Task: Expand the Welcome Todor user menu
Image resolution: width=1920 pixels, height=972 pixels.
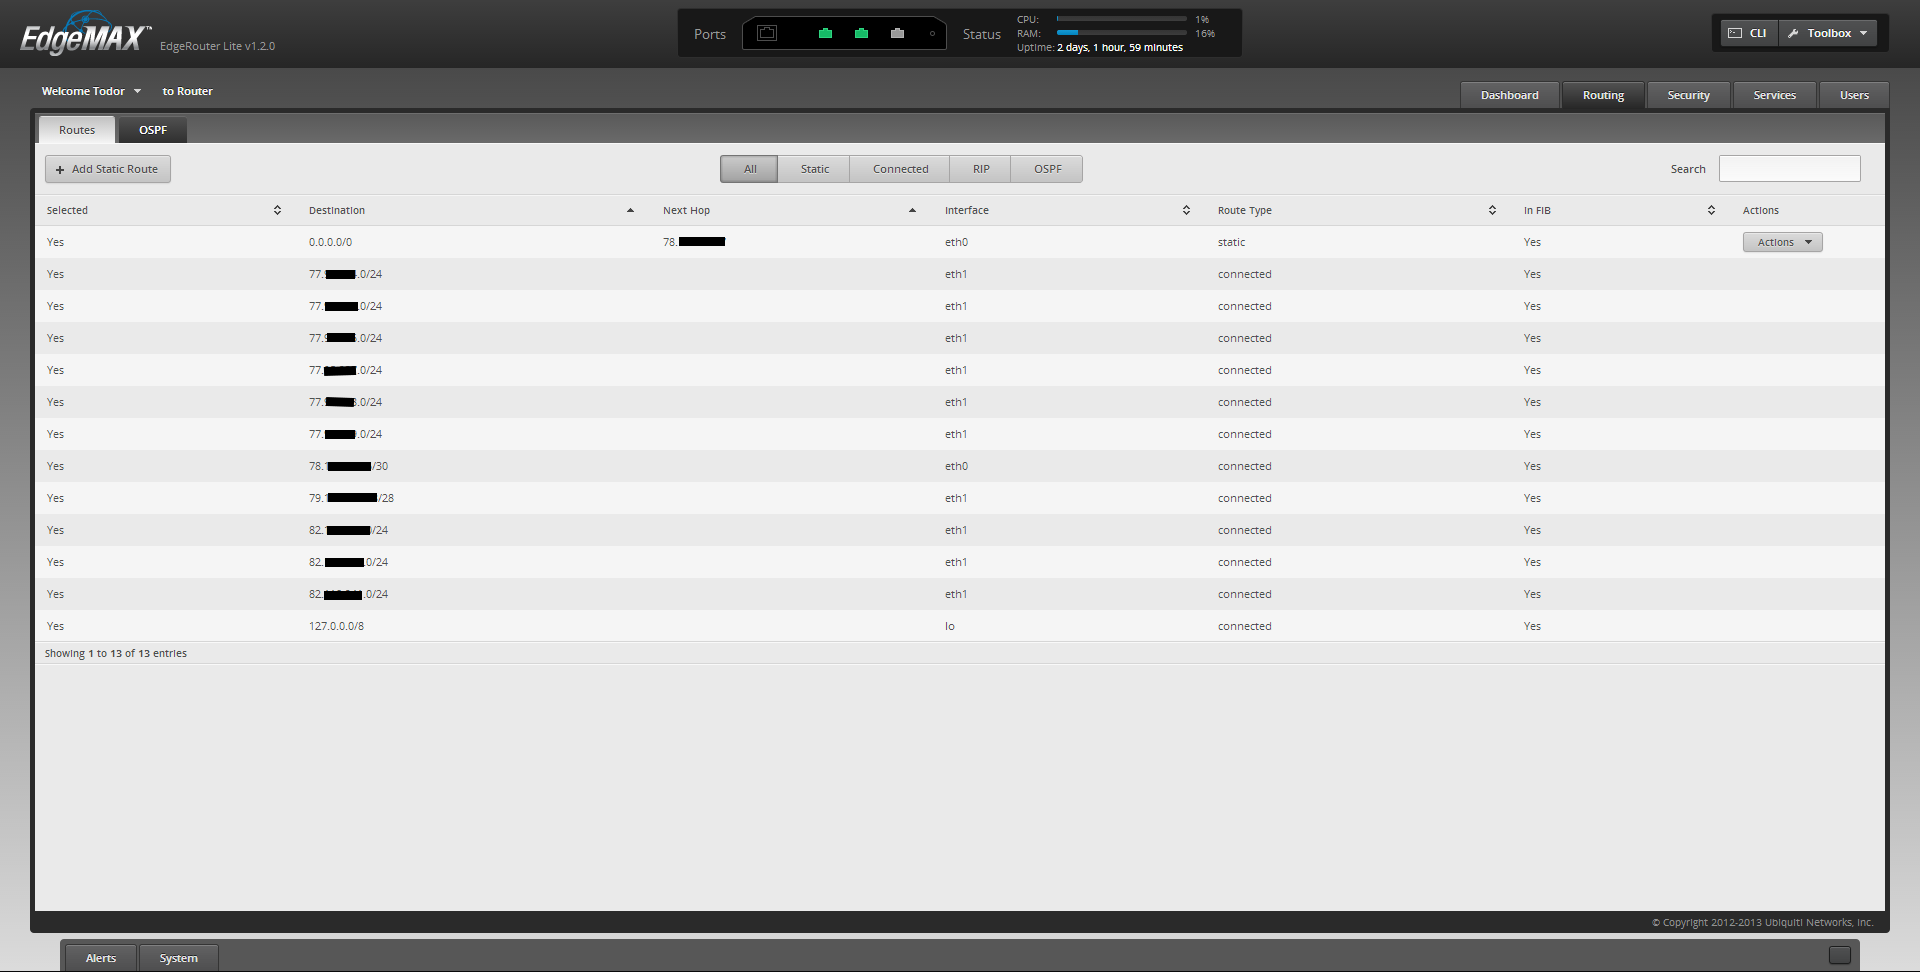Action: coord(91,91)
